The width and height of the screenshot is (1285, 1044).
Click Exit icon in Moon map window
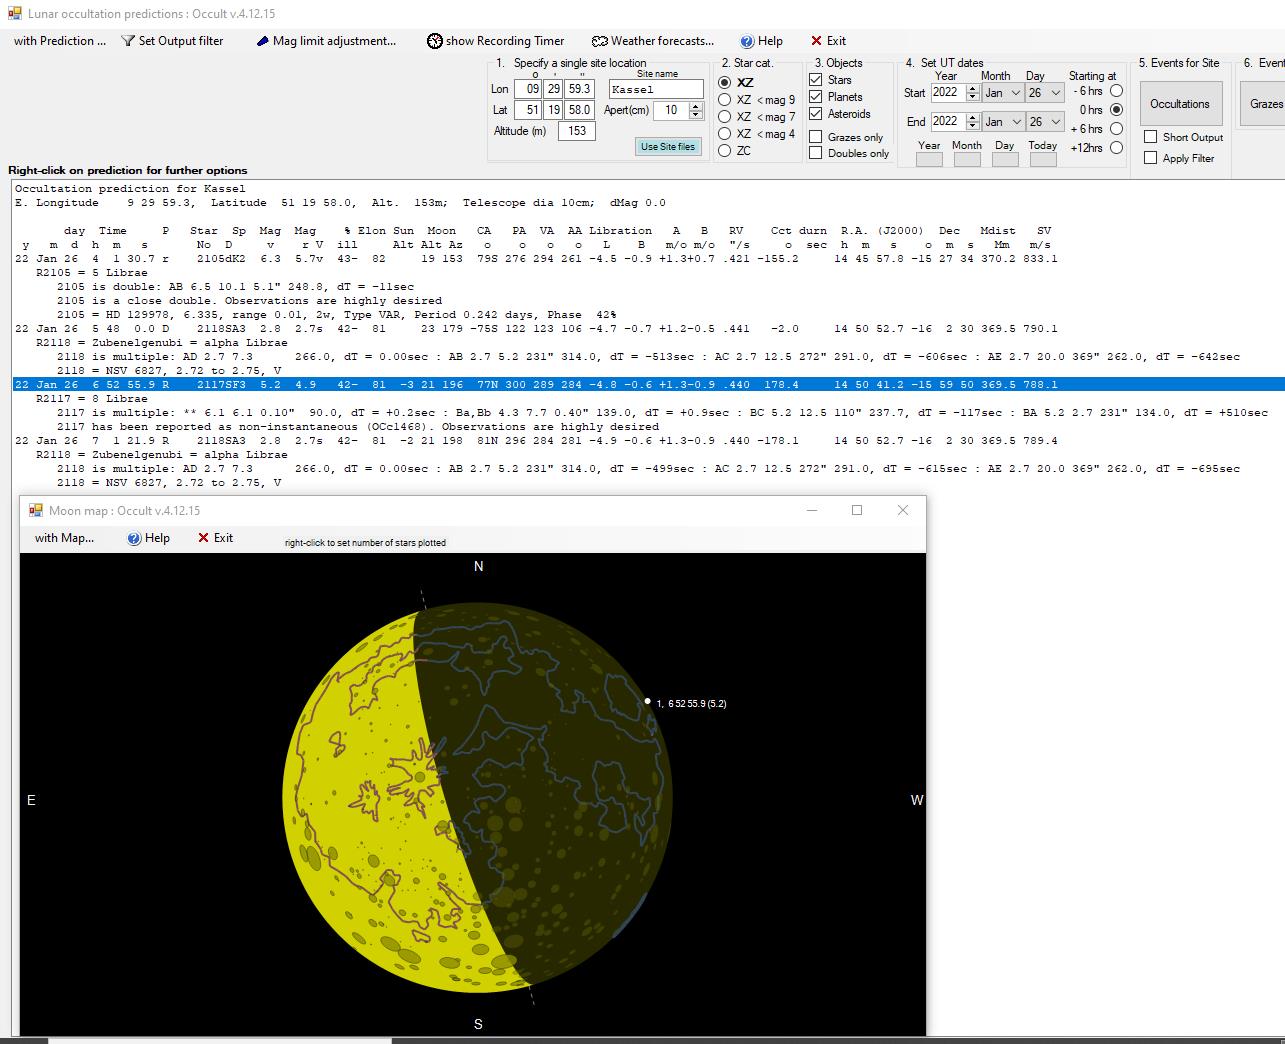[204, 538]
